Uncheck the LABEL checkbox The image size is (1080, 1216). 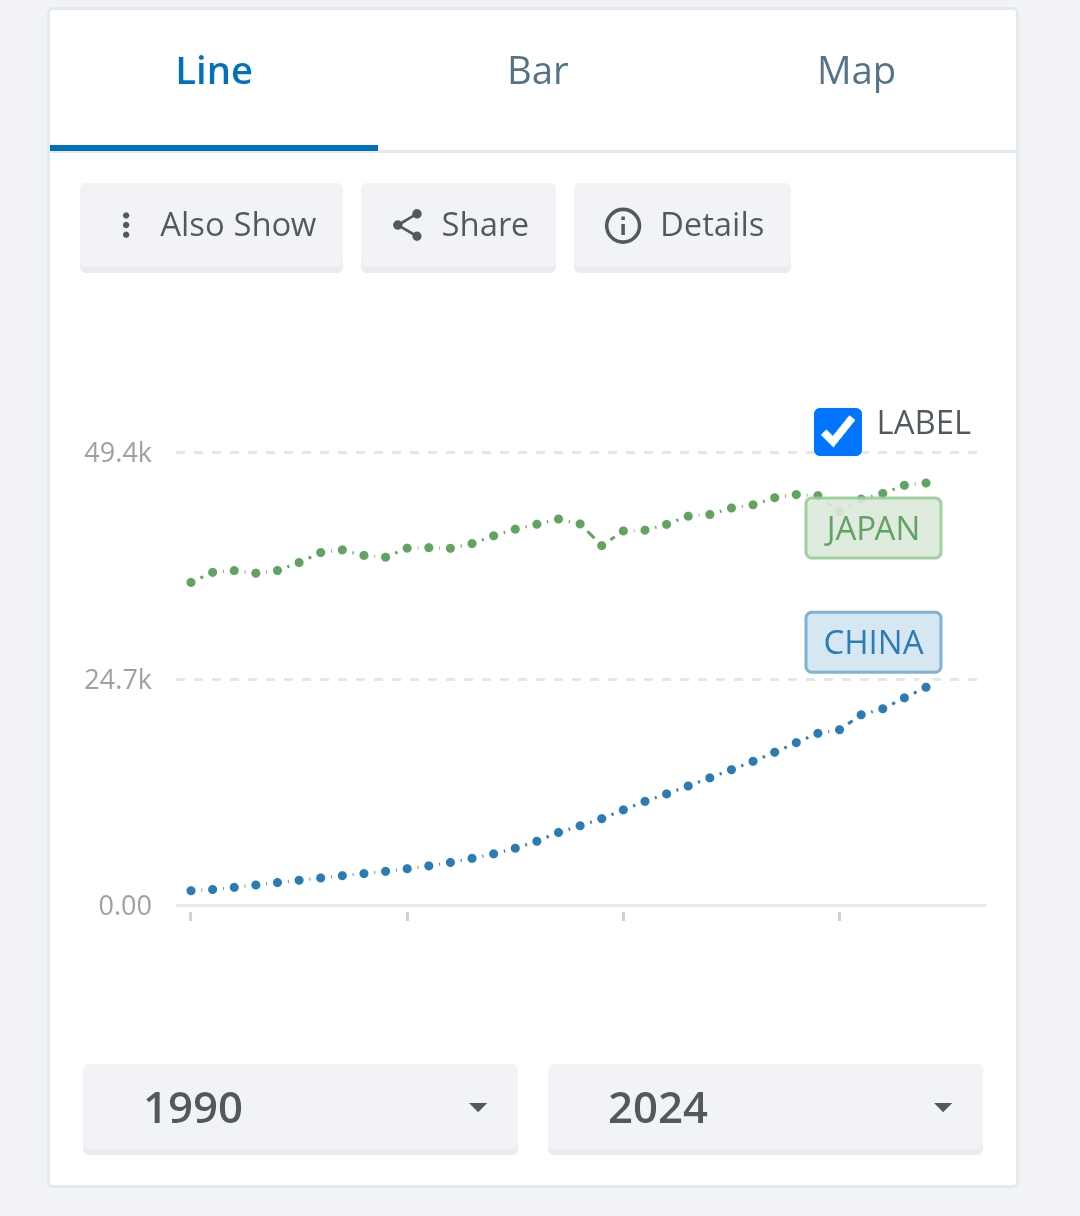pyautogui.click(x=837, y=432)
